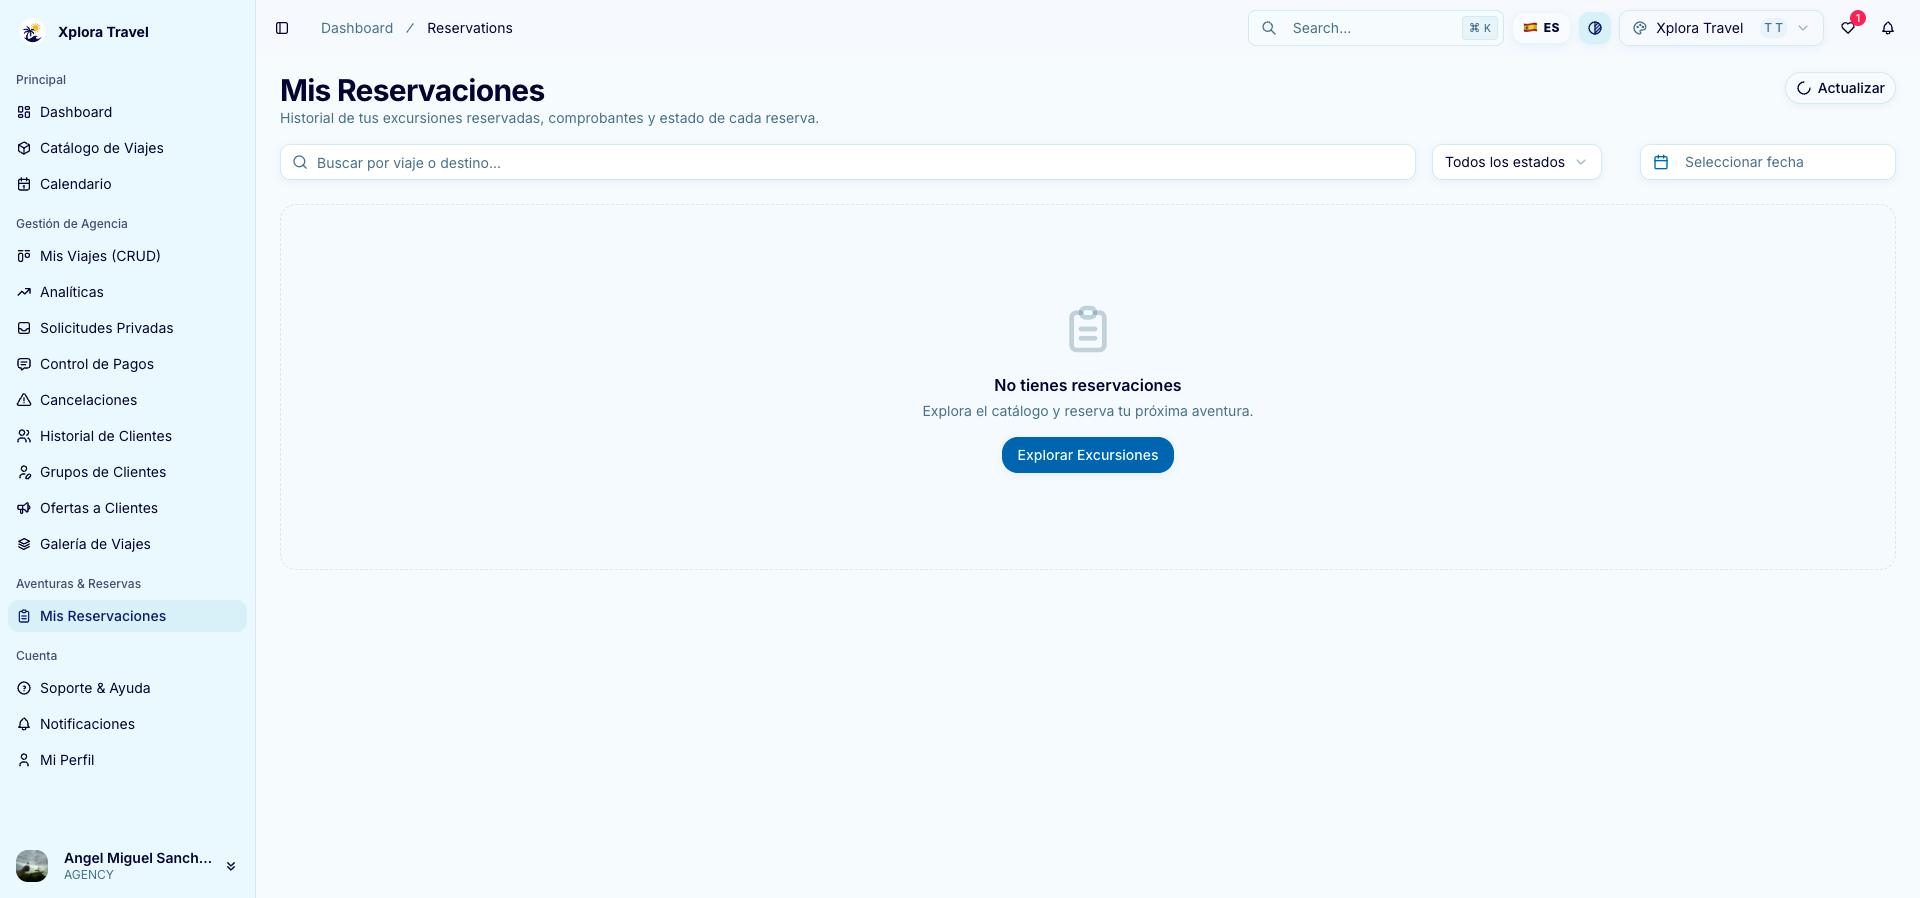Open Solicitudes Privadas link

[127, 328]
